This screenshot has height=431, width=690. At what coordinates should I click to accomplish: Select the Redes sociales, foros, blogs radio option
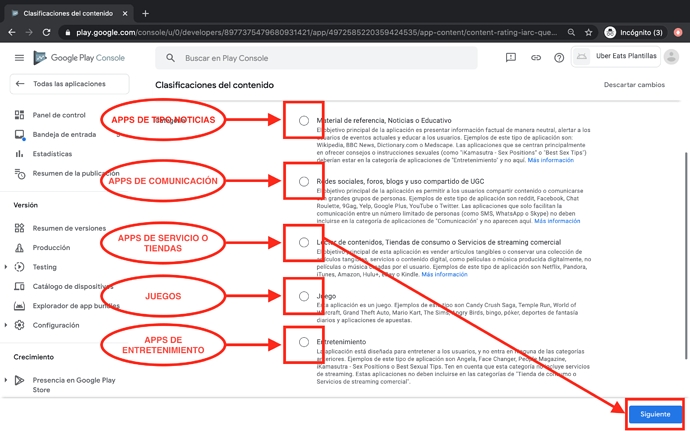tap(303, 182)
